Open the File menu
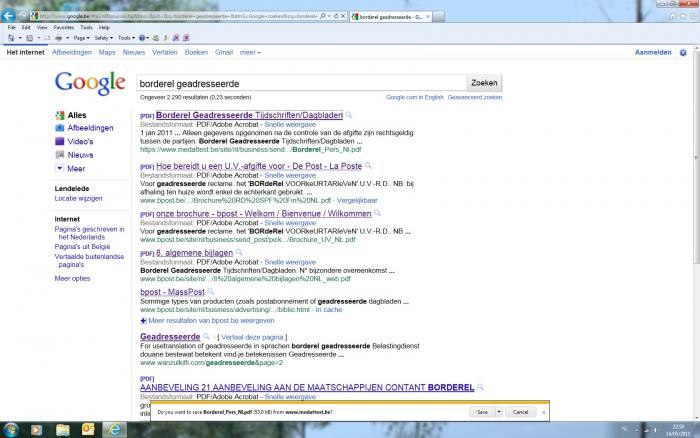The width and height of the screenshot is (700, 438). (x=12, y=27)
